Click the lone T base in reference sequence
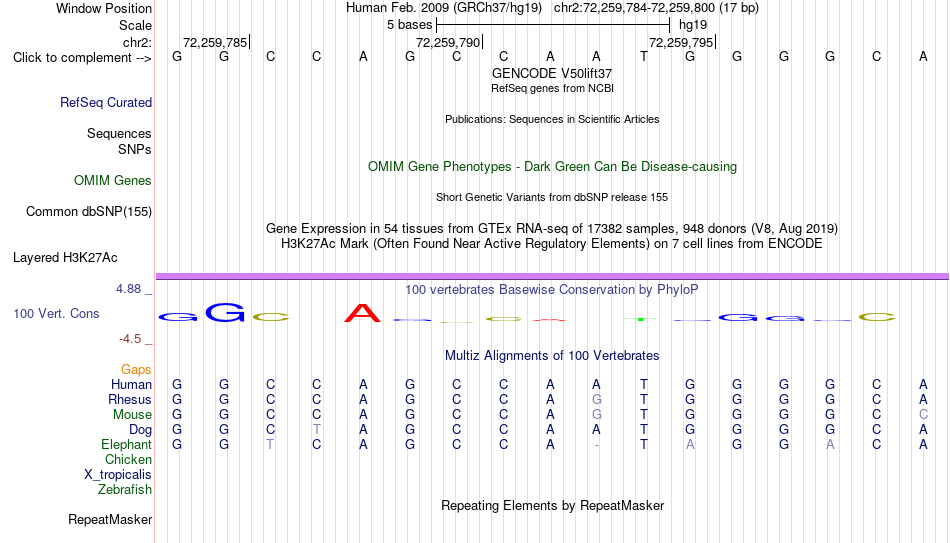Screen dimensions: 950x543 tap(643, 57)
